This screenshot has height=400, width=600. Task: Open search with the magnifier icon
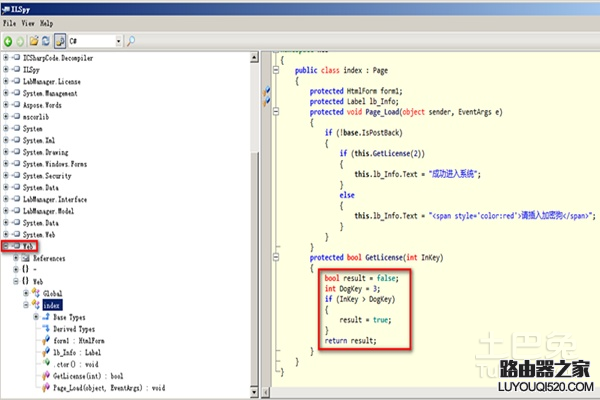pyautogui.click(x=131, y=41)
